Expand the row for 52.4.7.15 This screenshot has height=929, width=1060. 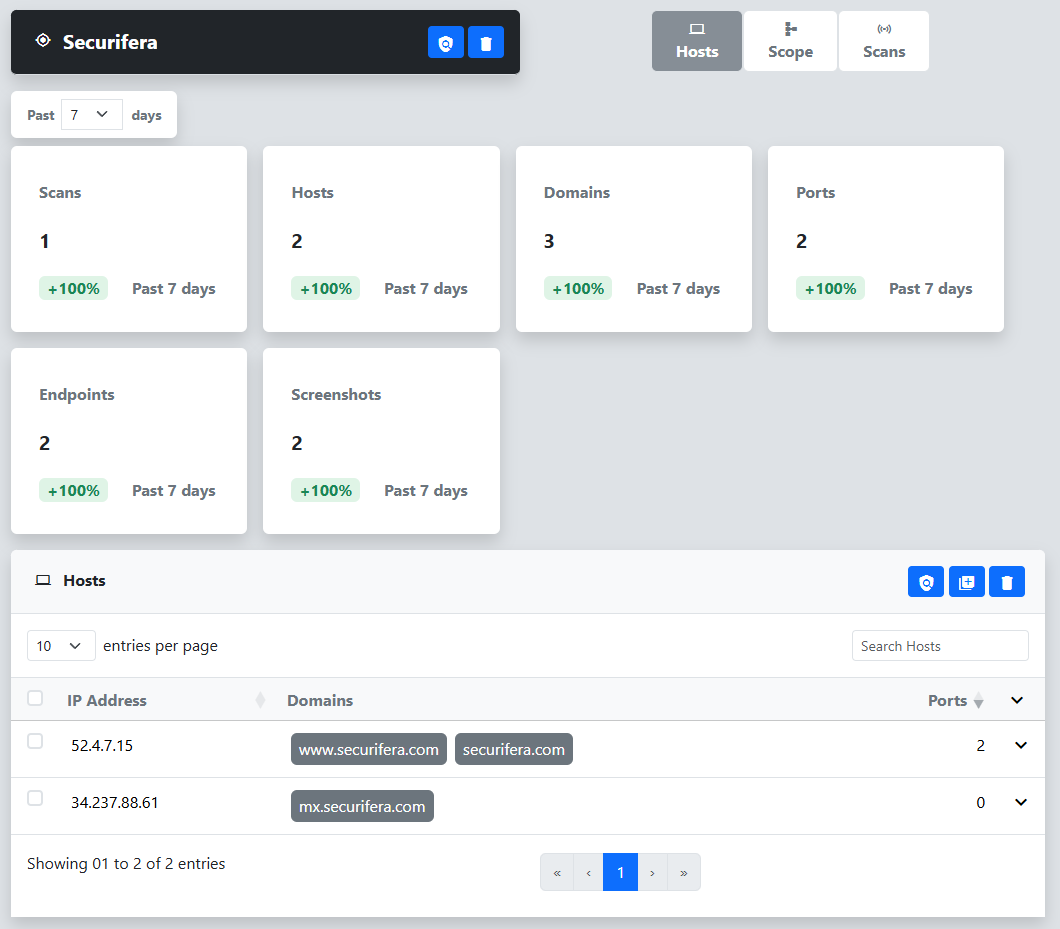tap(1020, 745)
